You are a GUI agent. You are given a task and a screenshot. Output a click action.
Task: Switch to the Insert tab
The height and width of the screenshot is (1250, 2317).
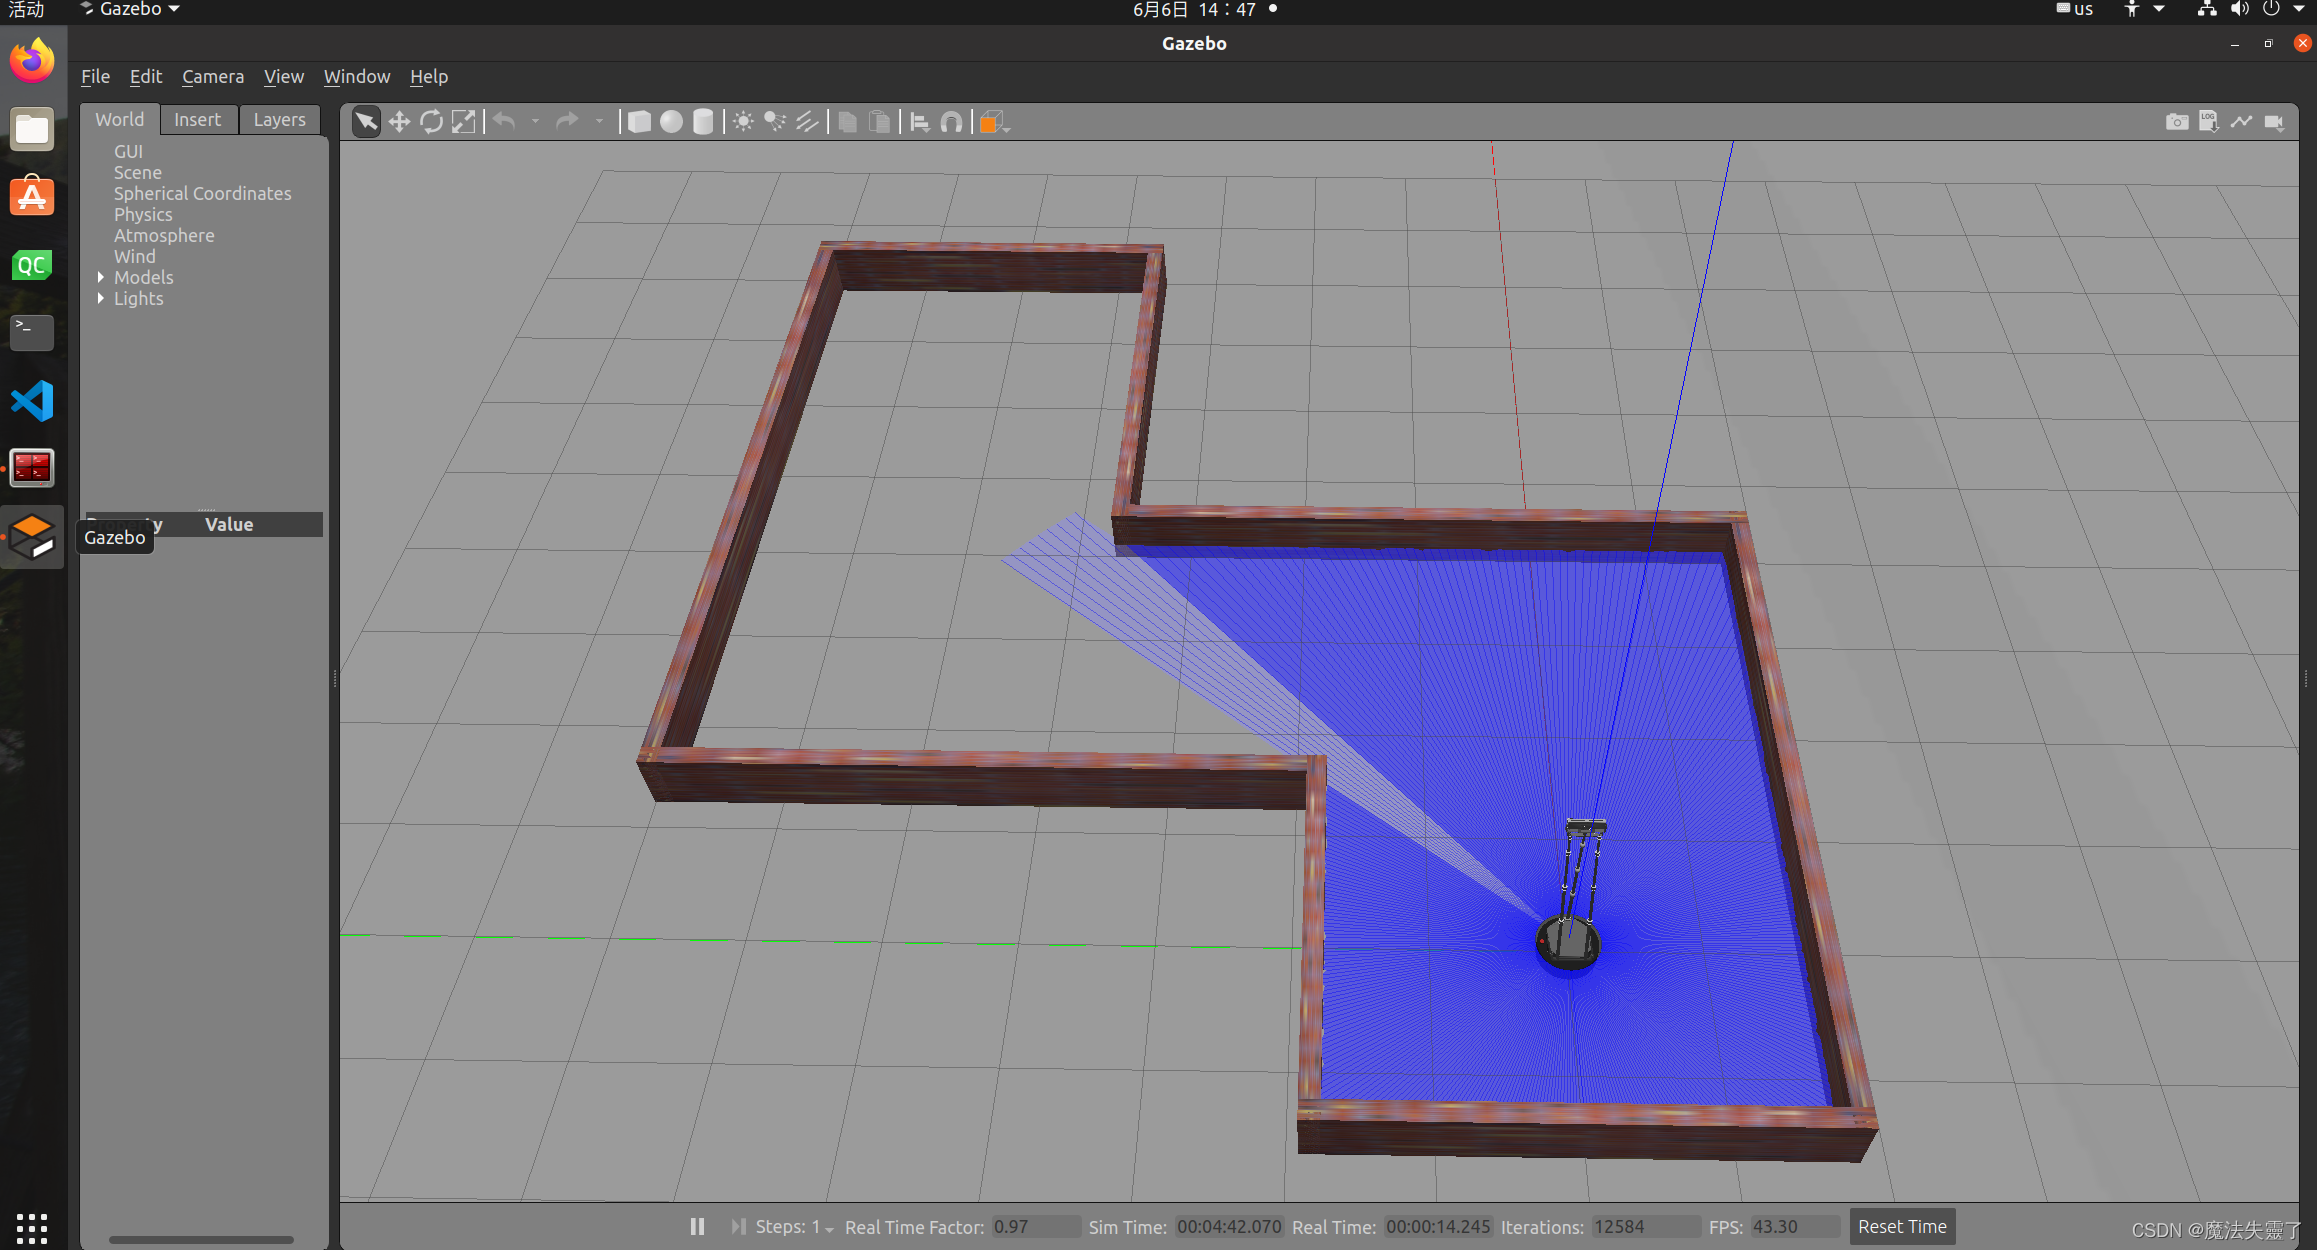[x=197, y=119]
